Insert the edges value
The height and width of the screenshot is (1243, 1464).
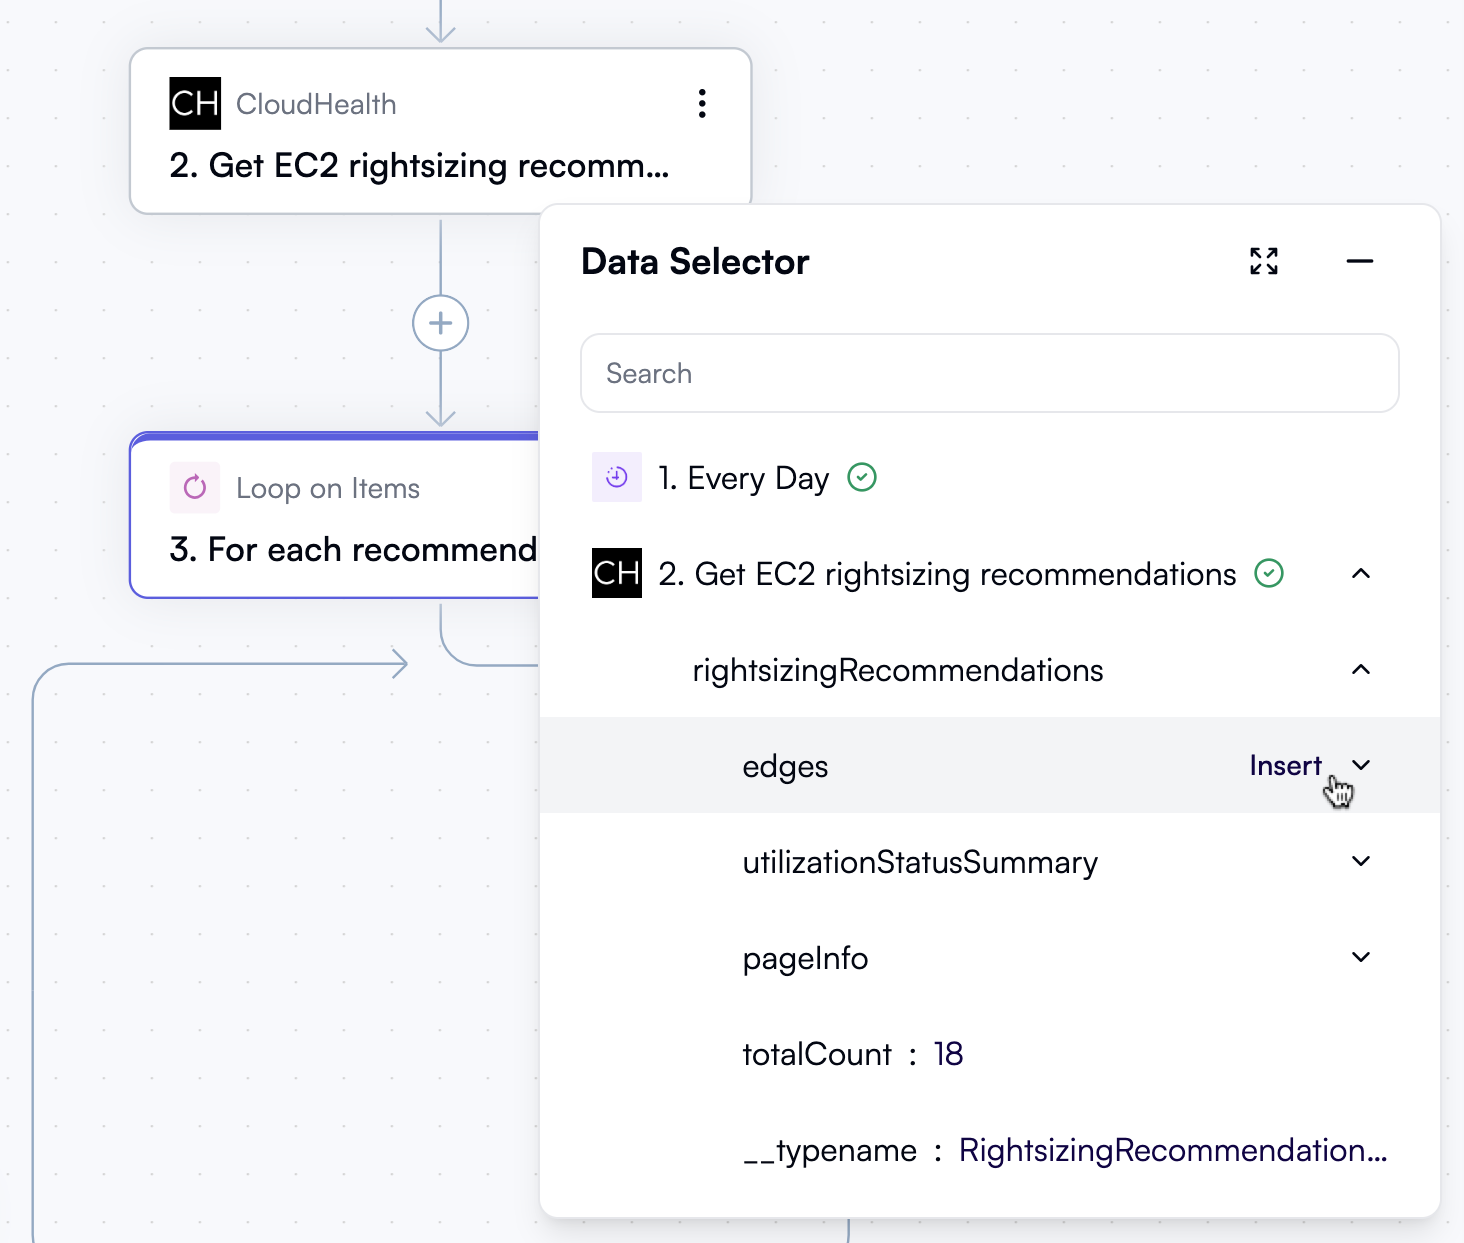[x=1285, y=765]
